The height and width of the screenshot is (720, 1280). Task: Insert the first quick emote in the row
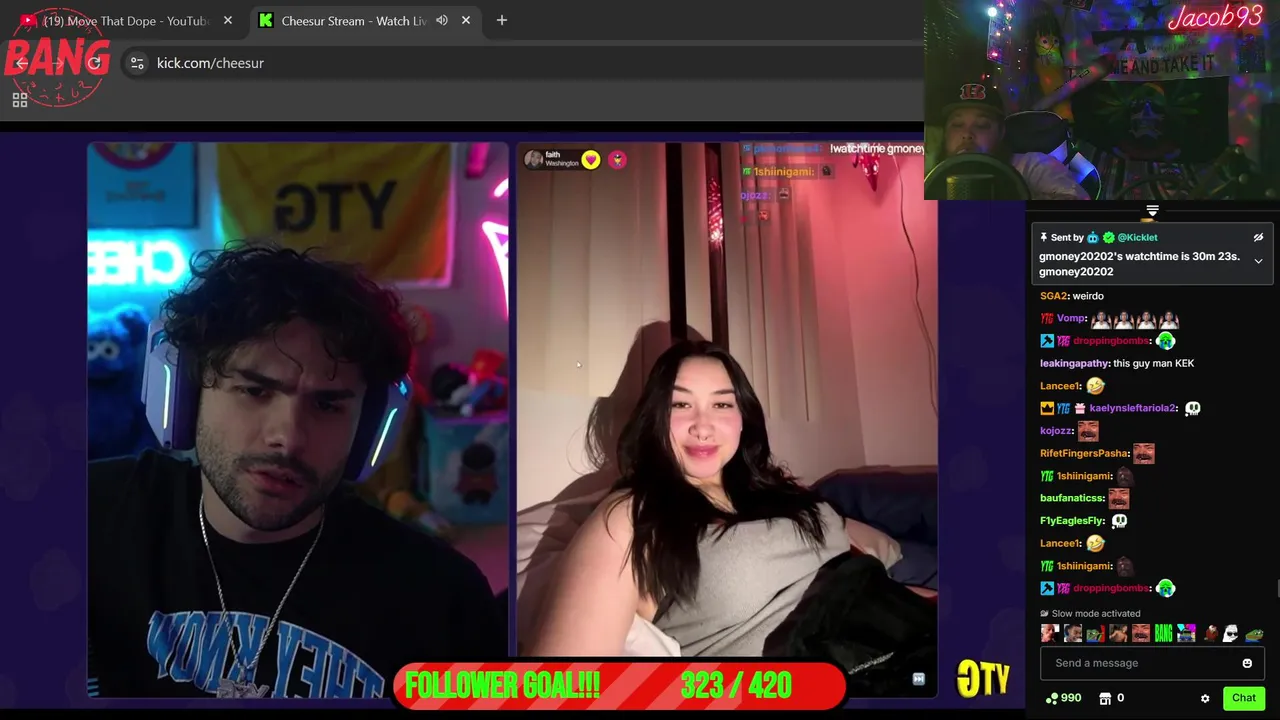[1049, 633]
